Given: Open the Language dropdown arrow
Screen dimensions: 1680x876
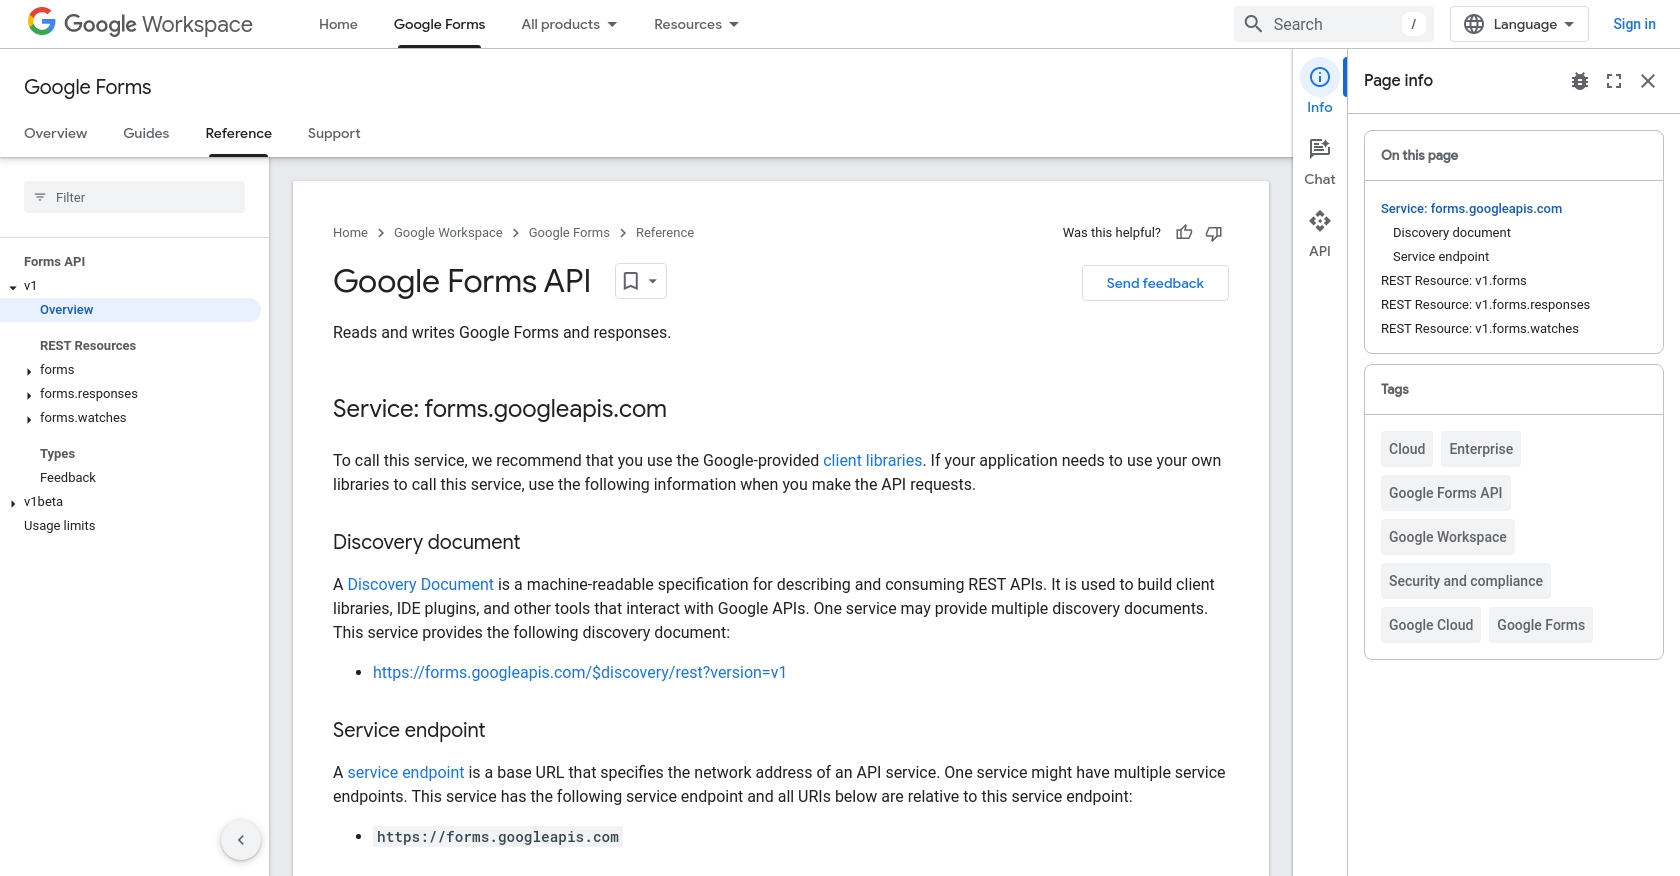Looking at the screenshot, I should 1569,24.
